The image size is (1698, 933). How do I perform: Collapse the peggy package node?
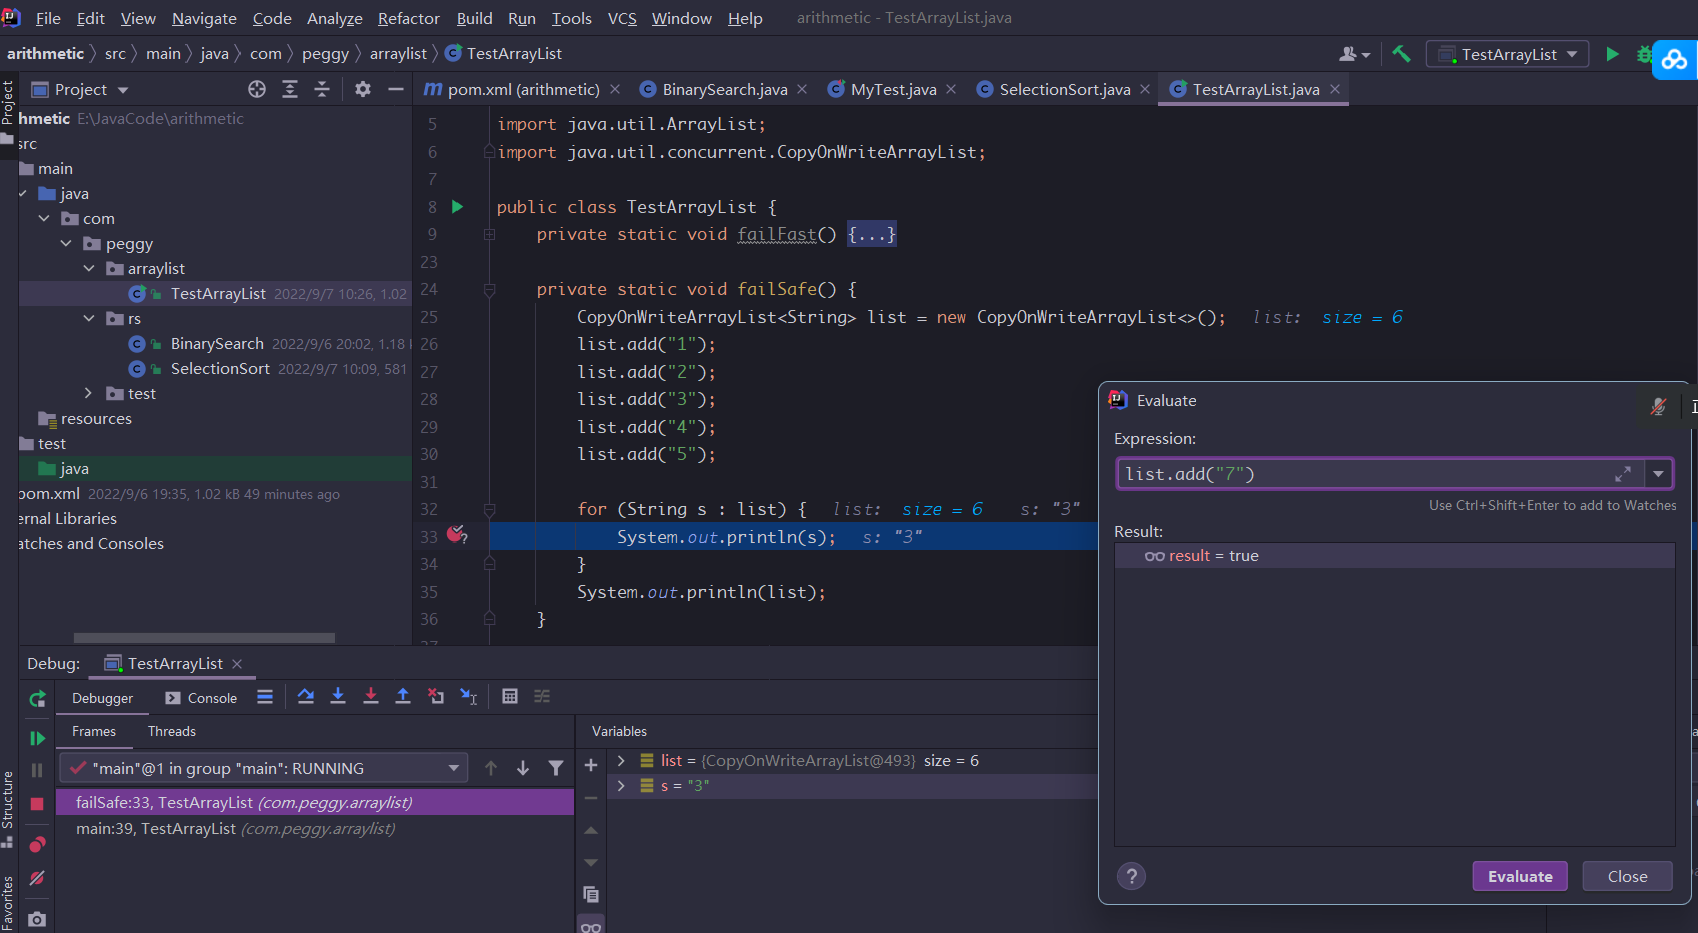pyautogui.click(x=66, y=243)
